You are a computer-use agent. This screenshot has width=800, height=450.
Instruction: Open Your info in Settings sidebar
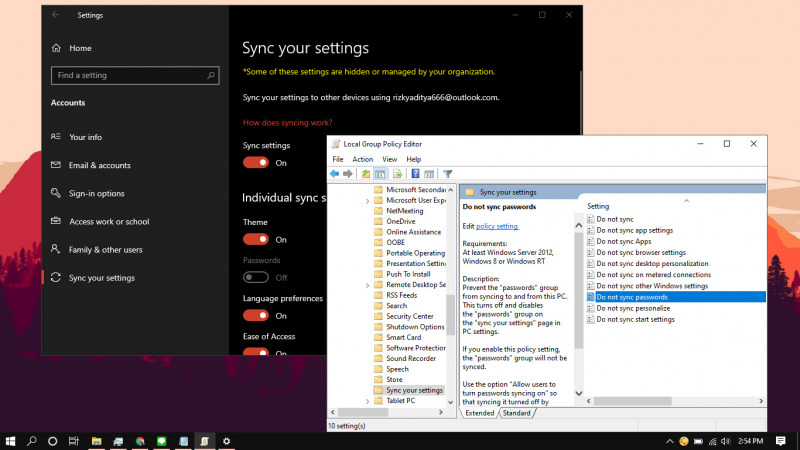click(x=85, y=137)
